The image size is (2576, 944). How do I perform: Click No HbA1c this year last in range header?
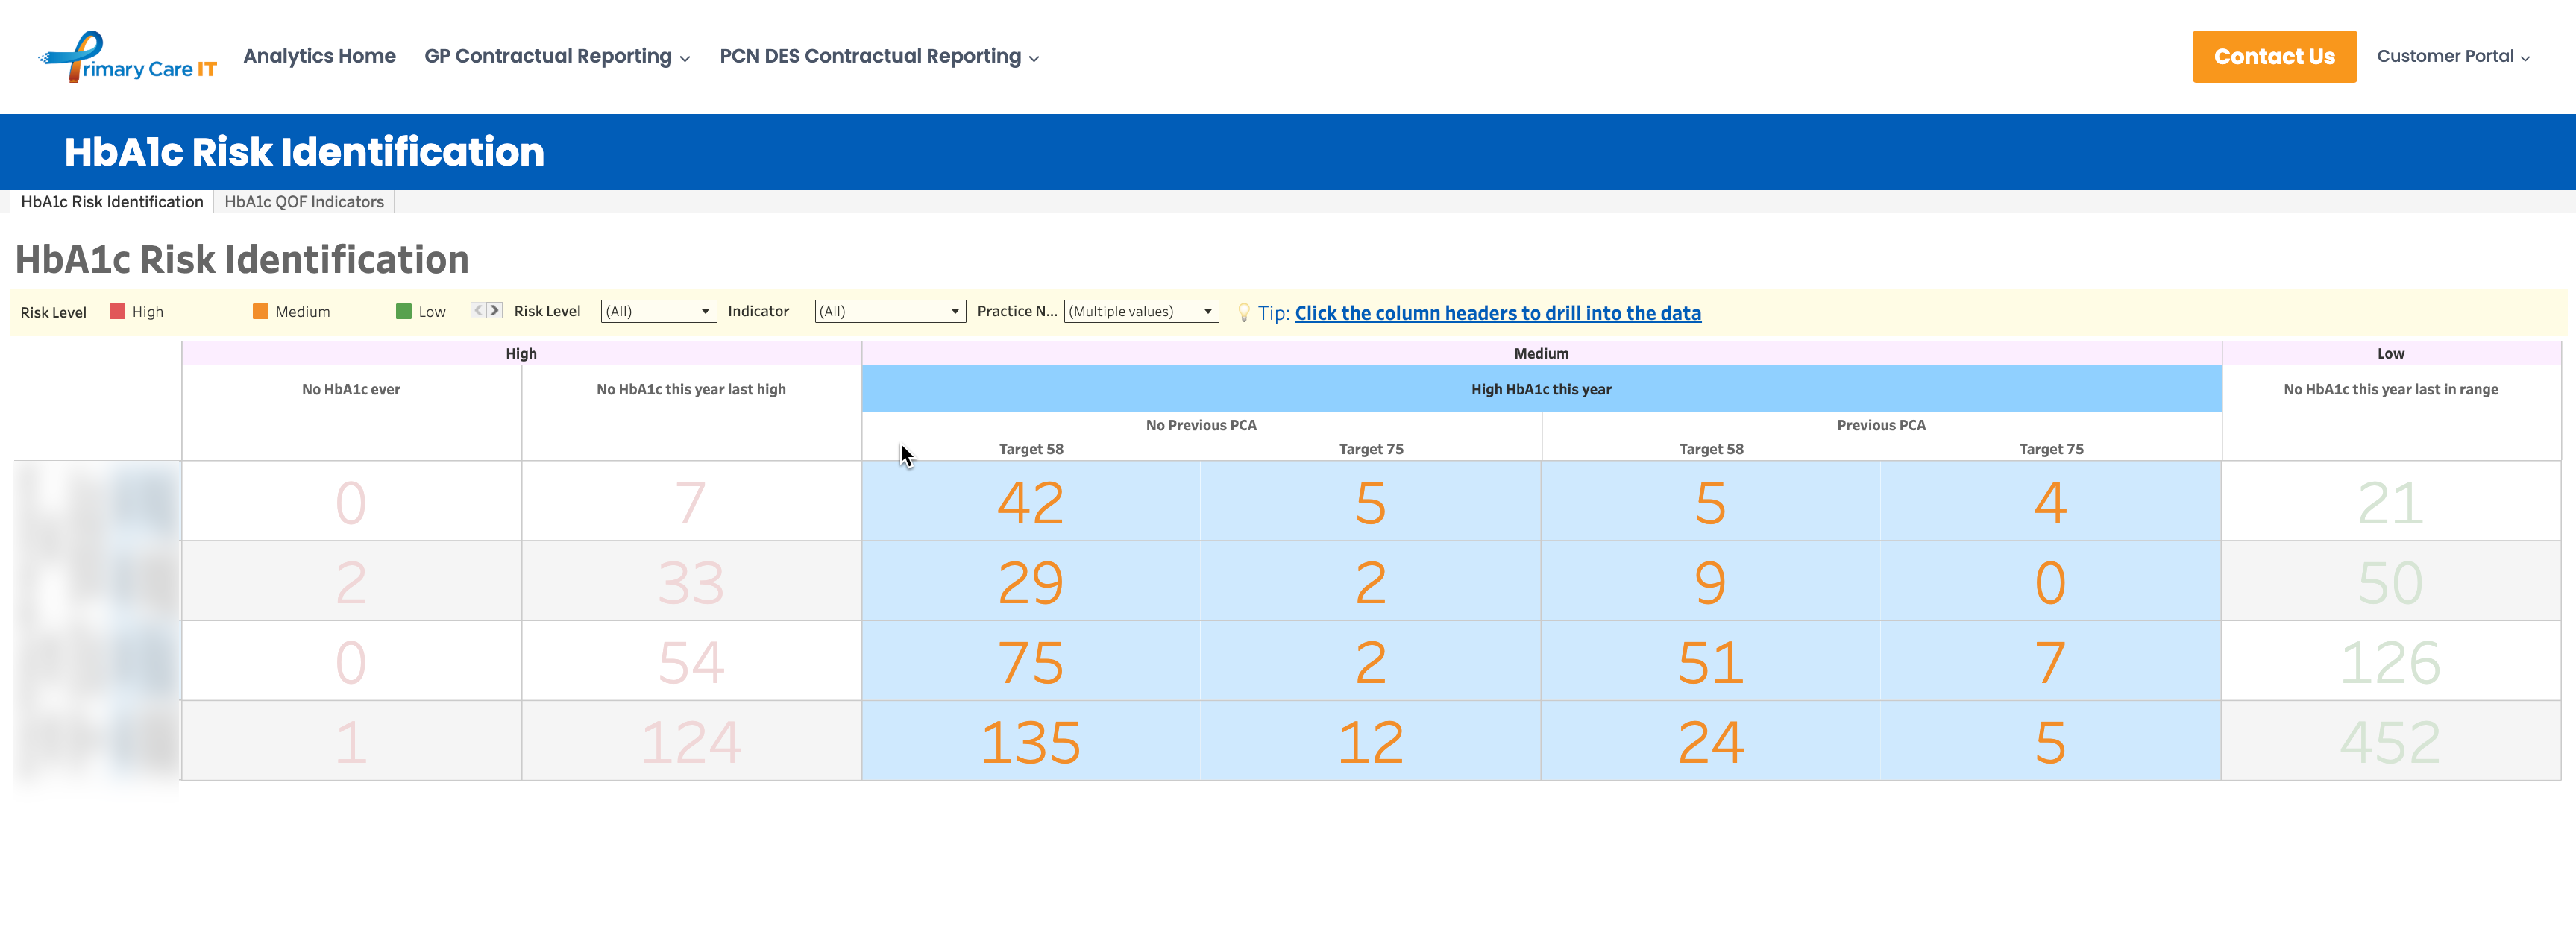2390,390
